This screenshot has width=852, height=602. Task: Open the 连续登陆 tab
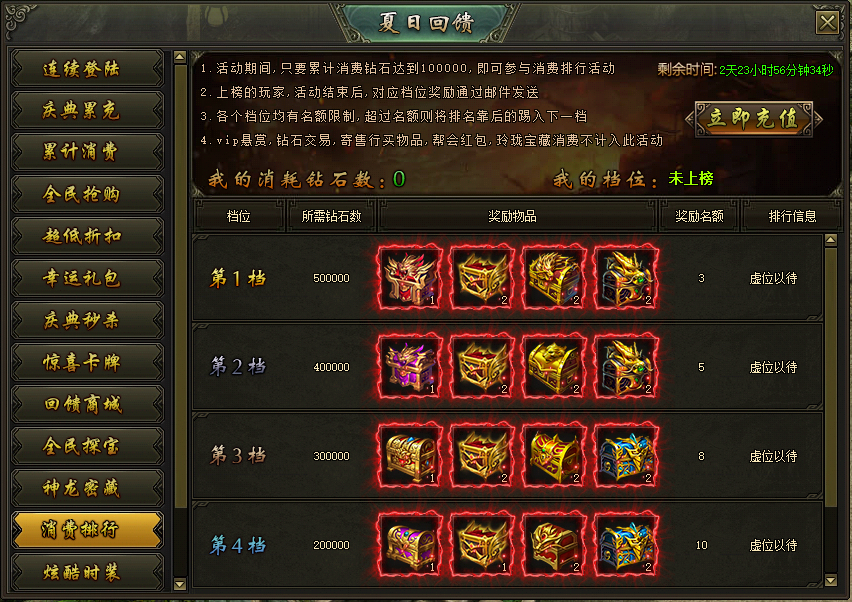[87, 68]
